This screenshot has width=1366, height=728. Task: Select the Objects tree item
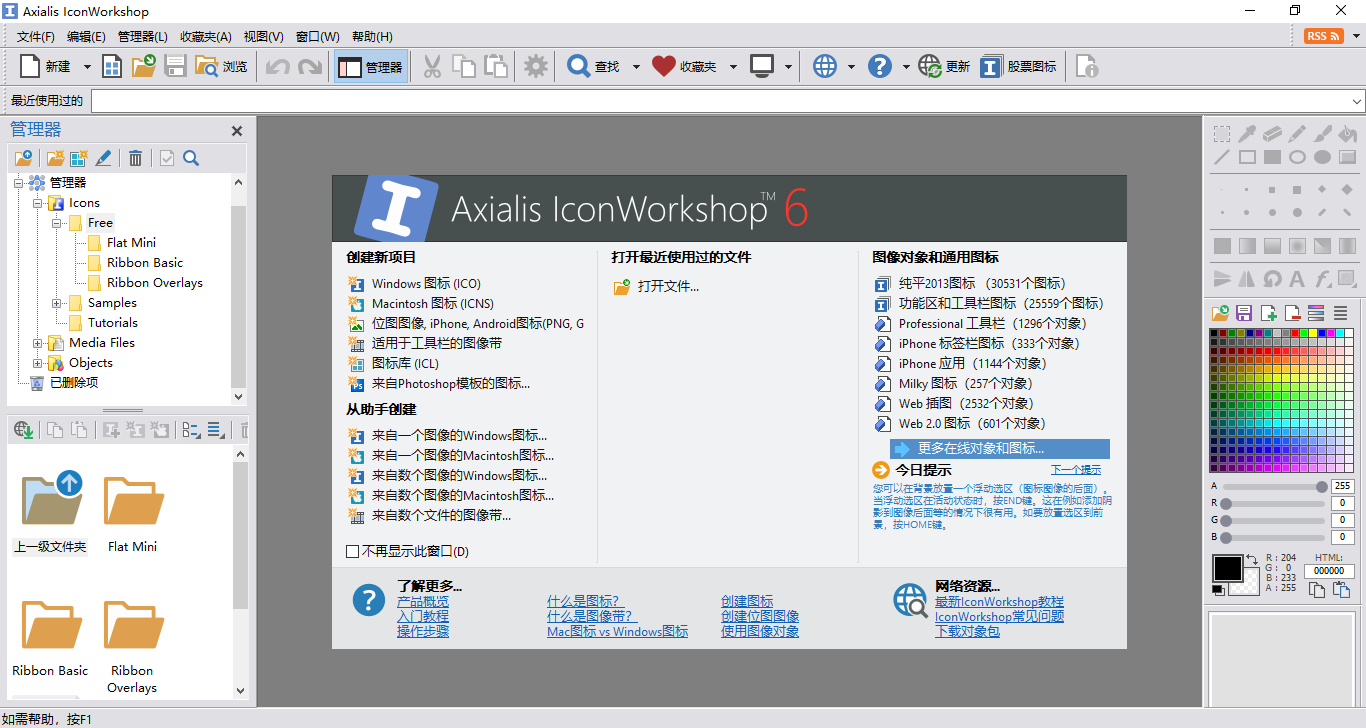[x=90, y=363]
